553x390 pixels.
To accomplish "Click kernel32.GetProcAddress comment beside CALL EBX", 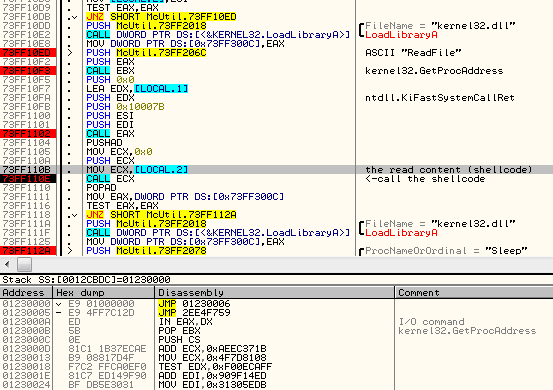I will pyautogui.click(x=434, y=71).
